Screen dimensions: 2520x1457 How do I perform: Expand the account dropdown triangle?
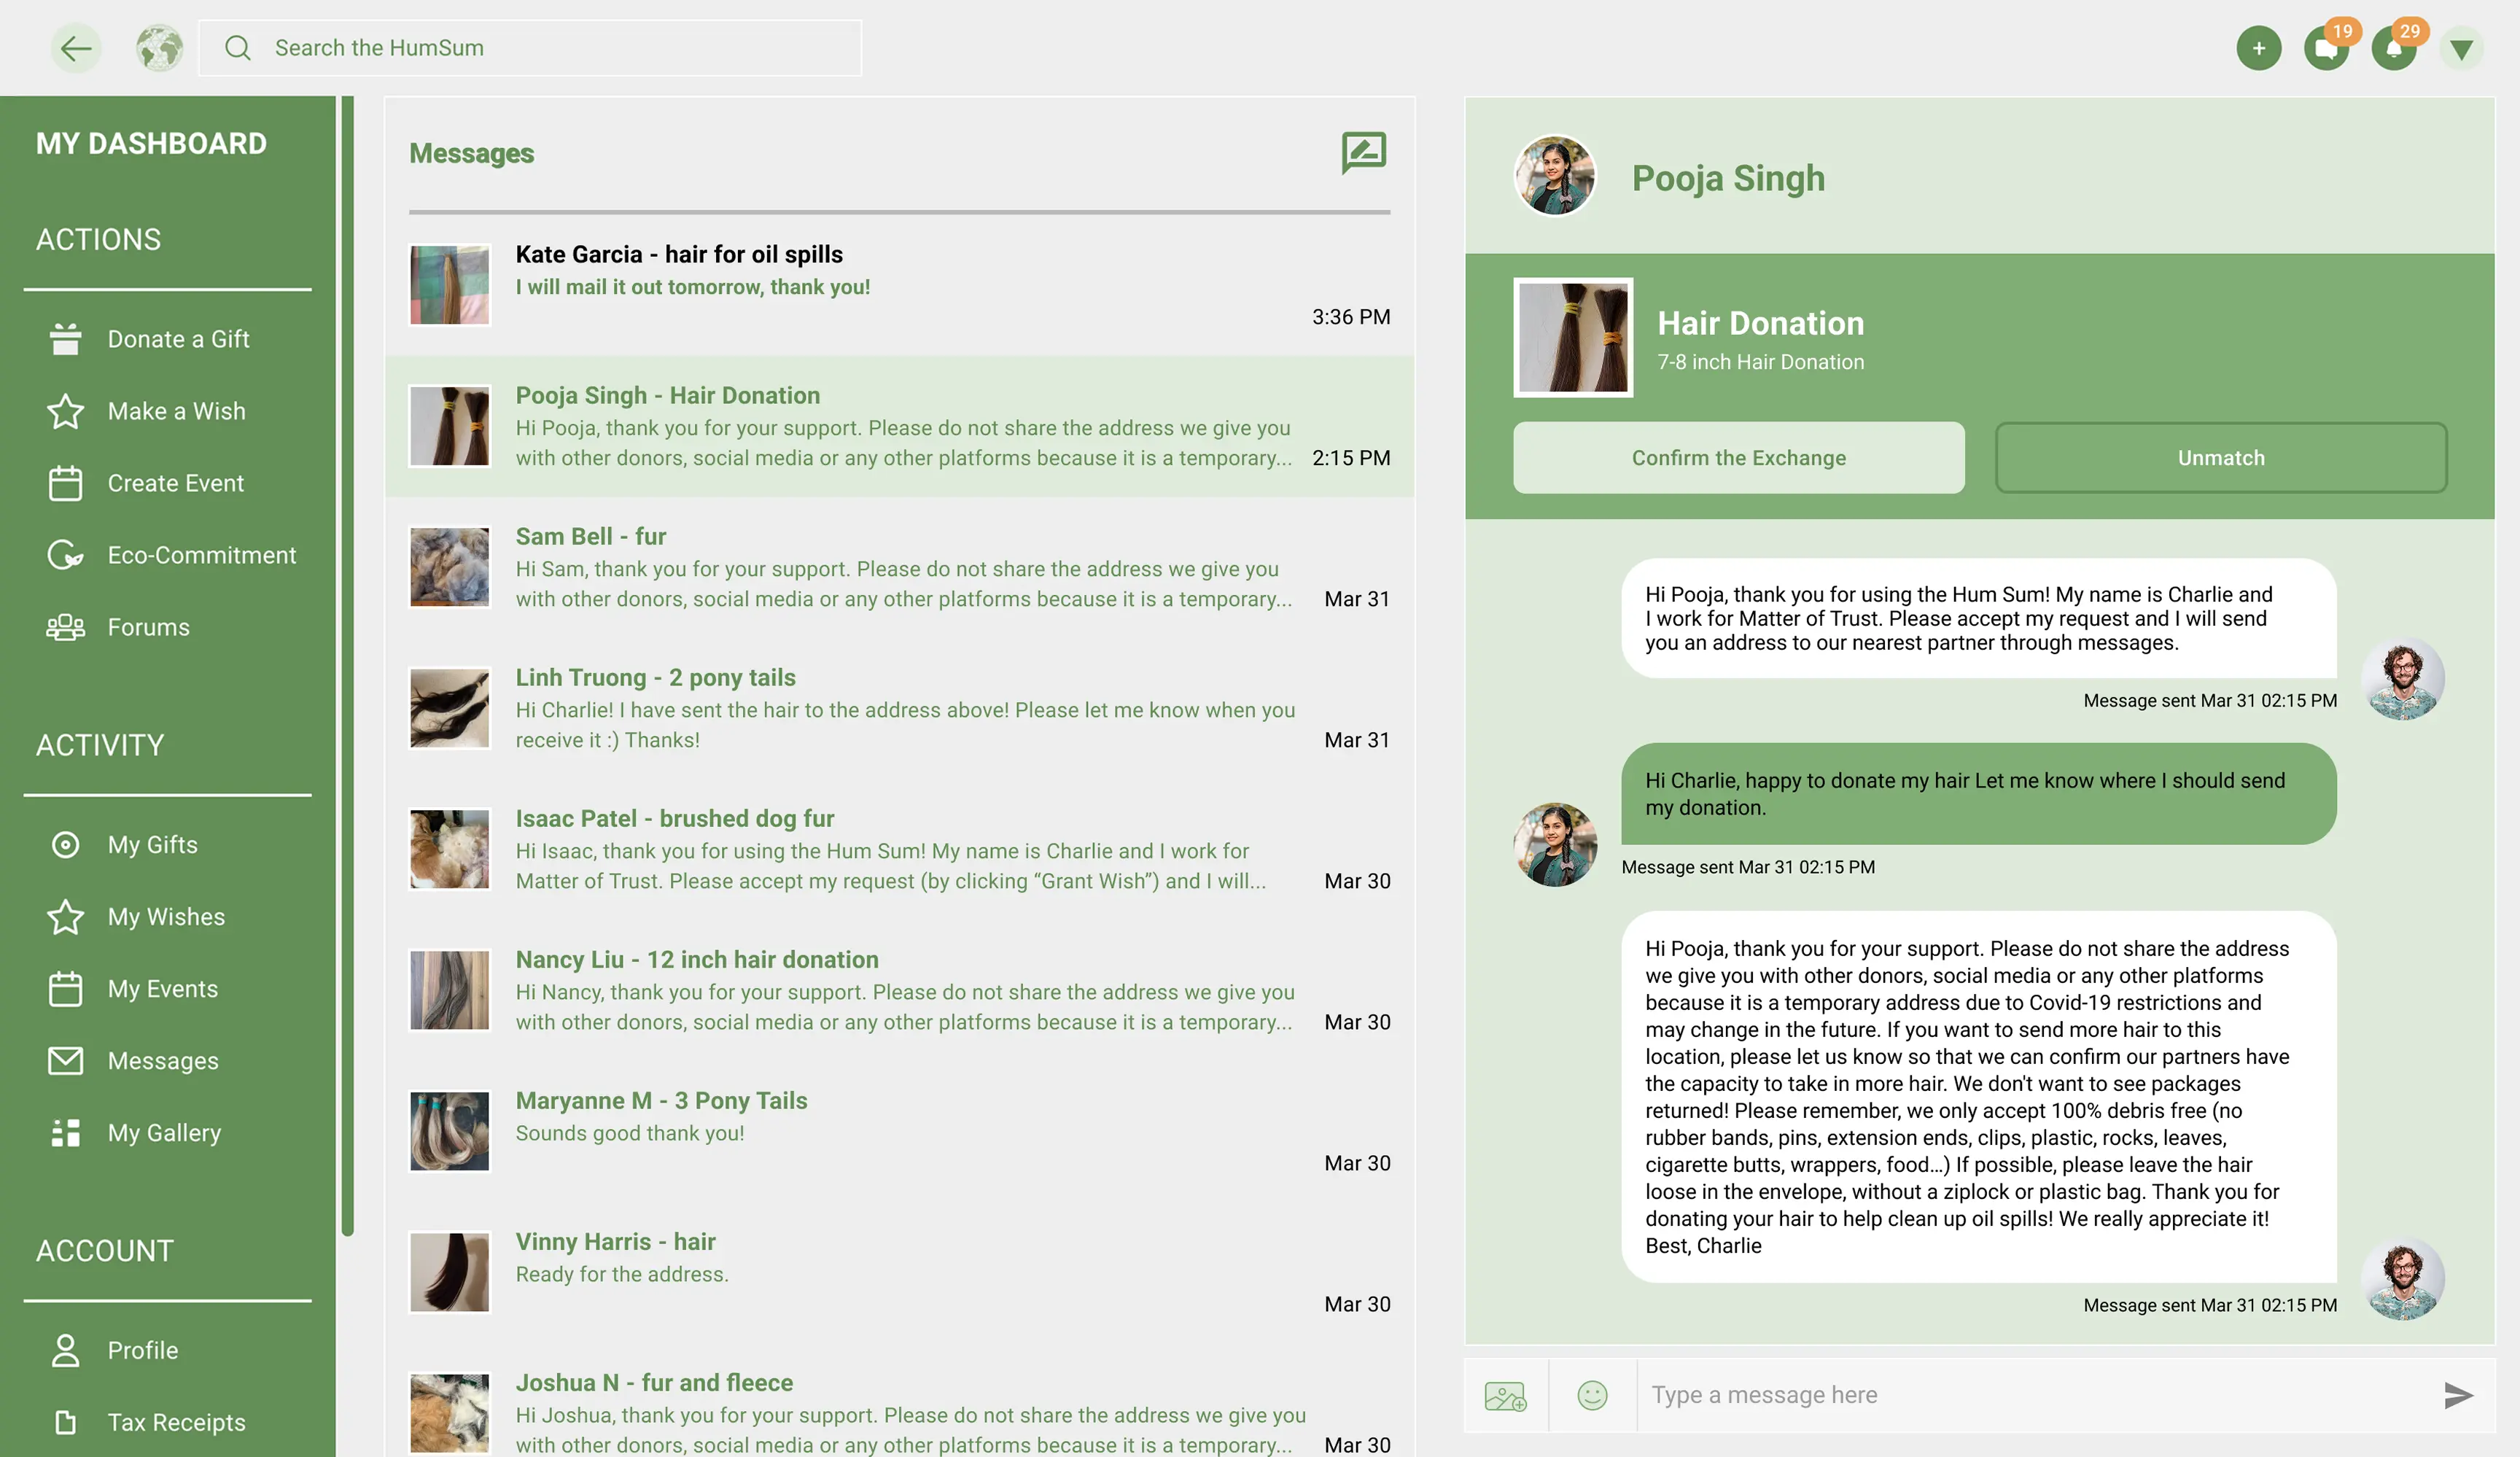tap(2461, 48)
